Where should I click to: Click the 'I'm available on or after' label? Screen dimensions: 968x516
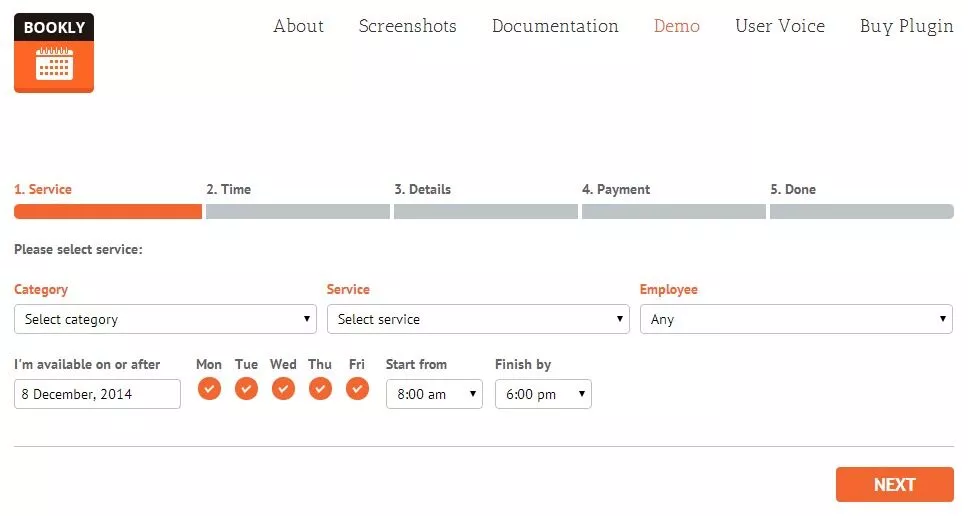pyautogui.click(x=87, y=364)
